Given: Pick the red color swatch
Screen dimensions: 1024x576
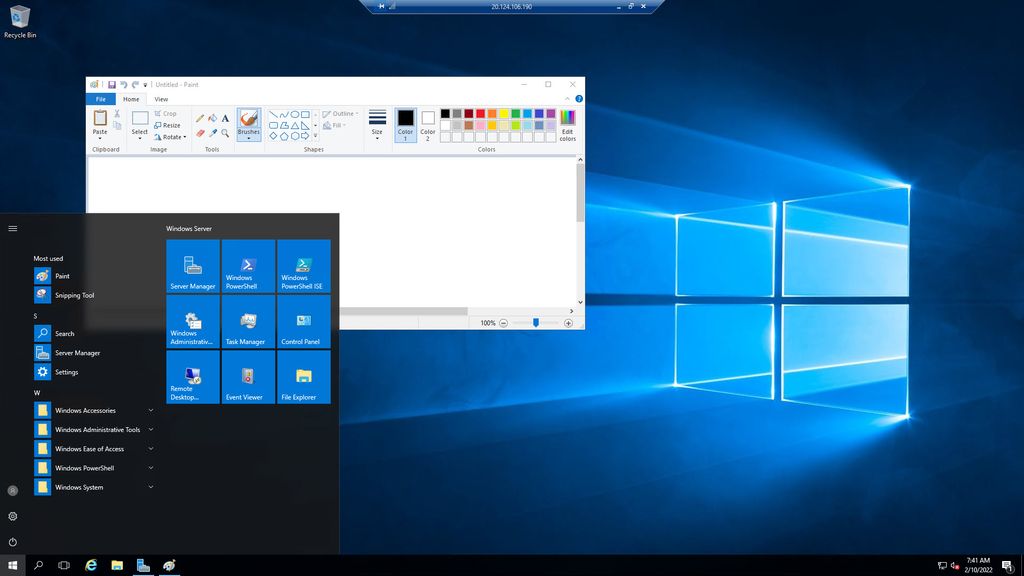Looking at the screenshot, I should point(481,114).
